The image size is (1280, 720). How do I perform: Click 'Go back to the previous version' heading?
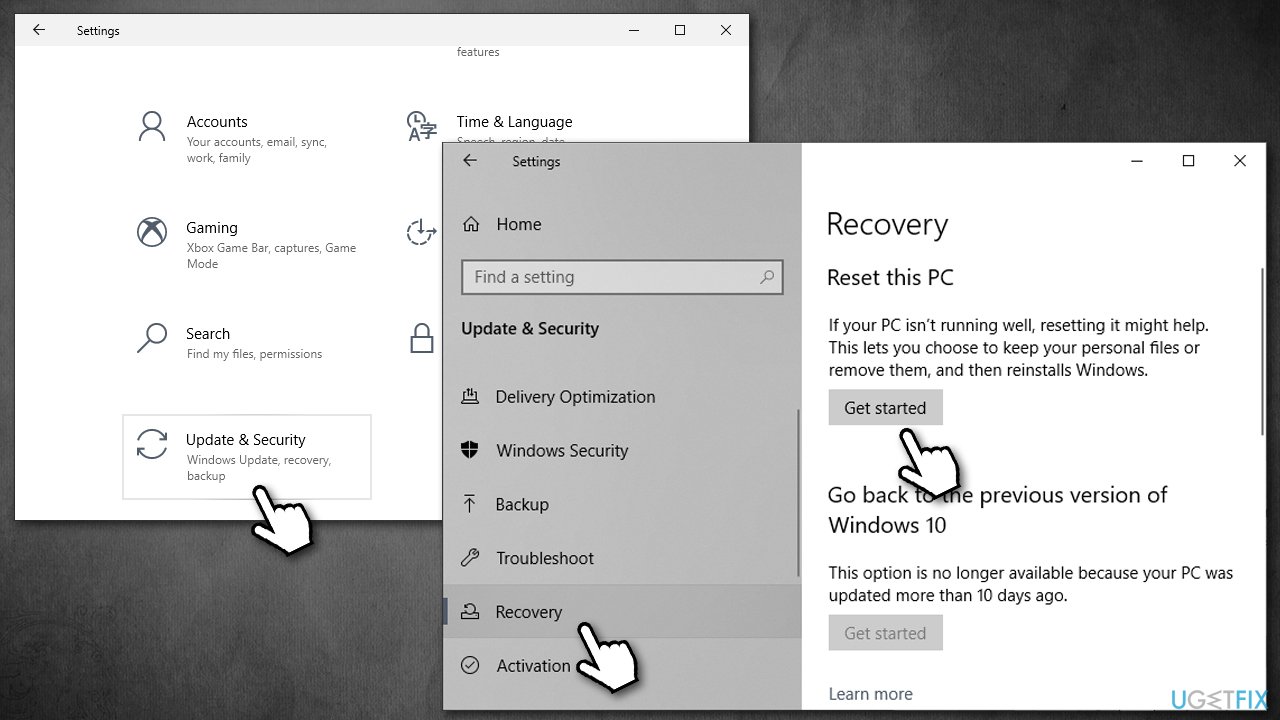point(997,510)
